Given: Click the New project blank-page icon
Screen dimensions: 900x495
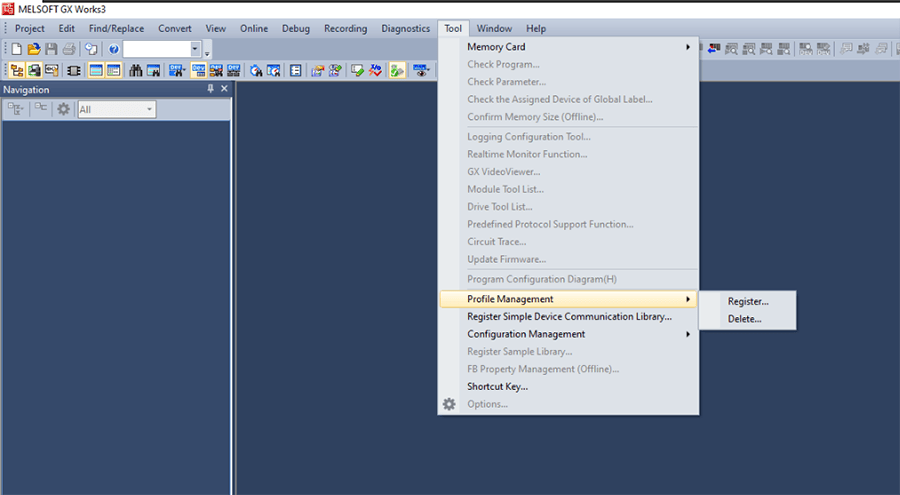Looking at the screenshot, I should [x=17, y=49].
